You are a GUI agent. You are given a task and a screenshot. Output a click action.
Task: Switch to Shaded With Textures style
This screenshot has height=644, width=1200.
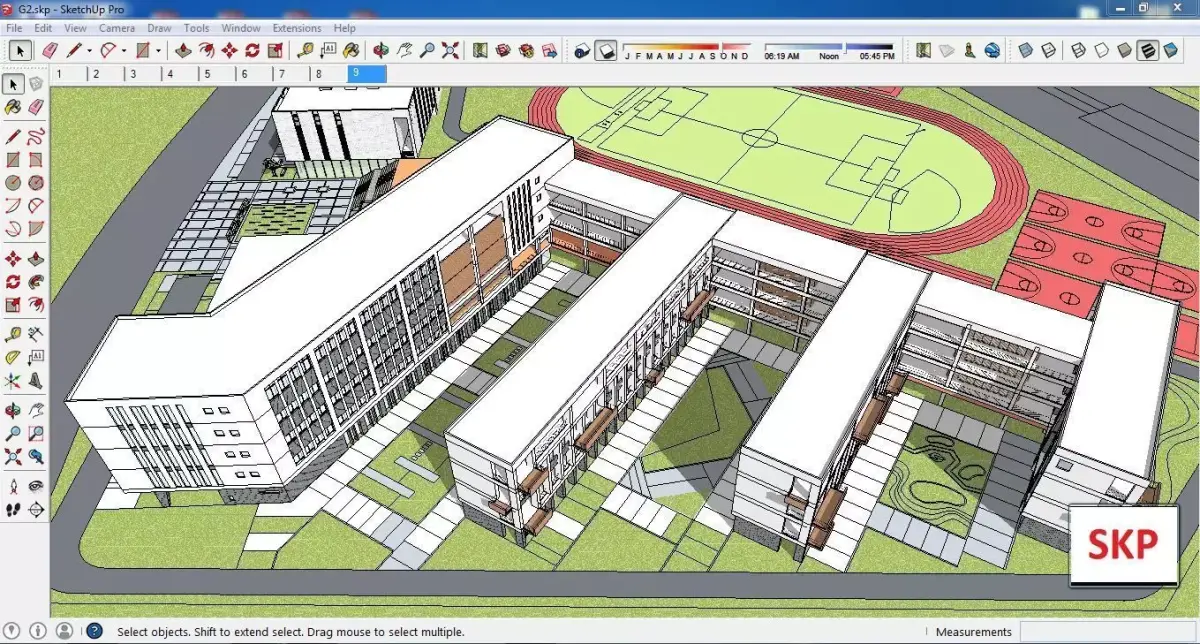coord(1147,50)
